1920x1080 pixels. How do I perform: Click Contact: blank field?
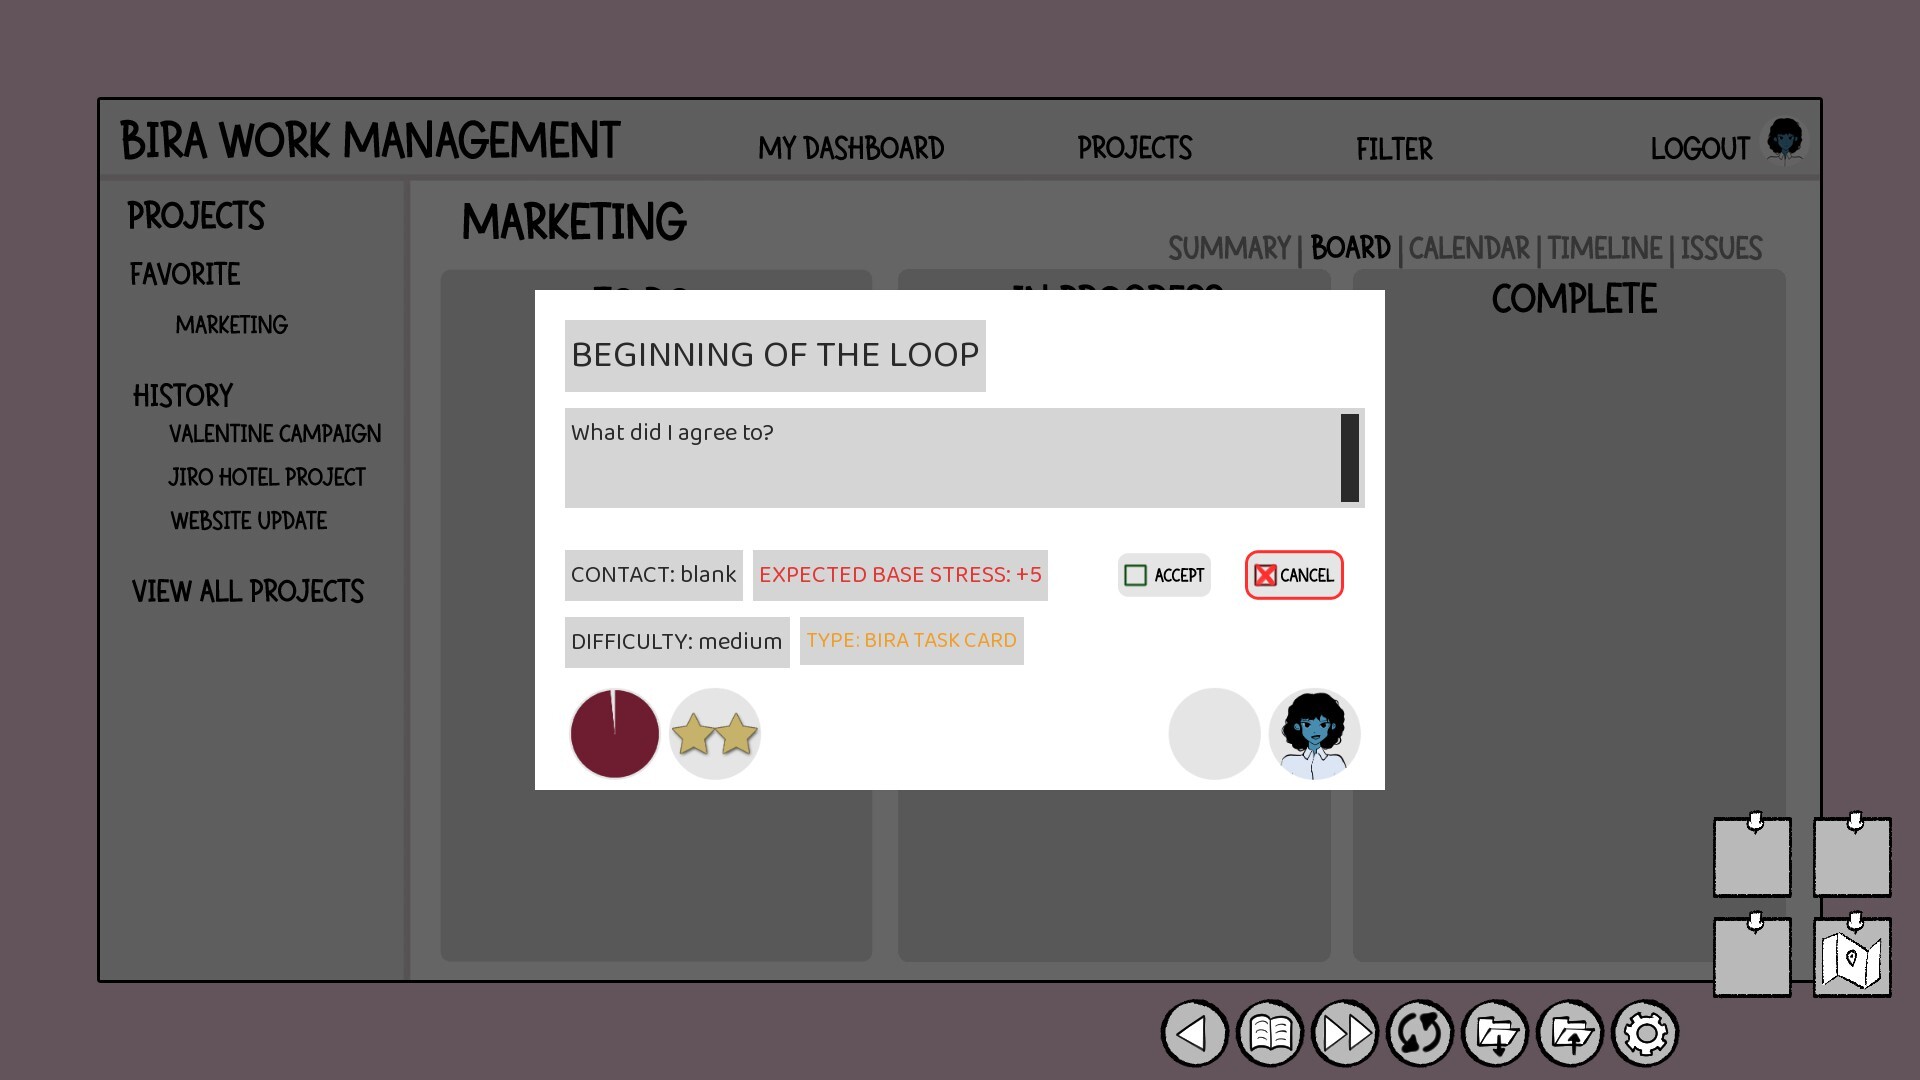click(x=653, y=575)
